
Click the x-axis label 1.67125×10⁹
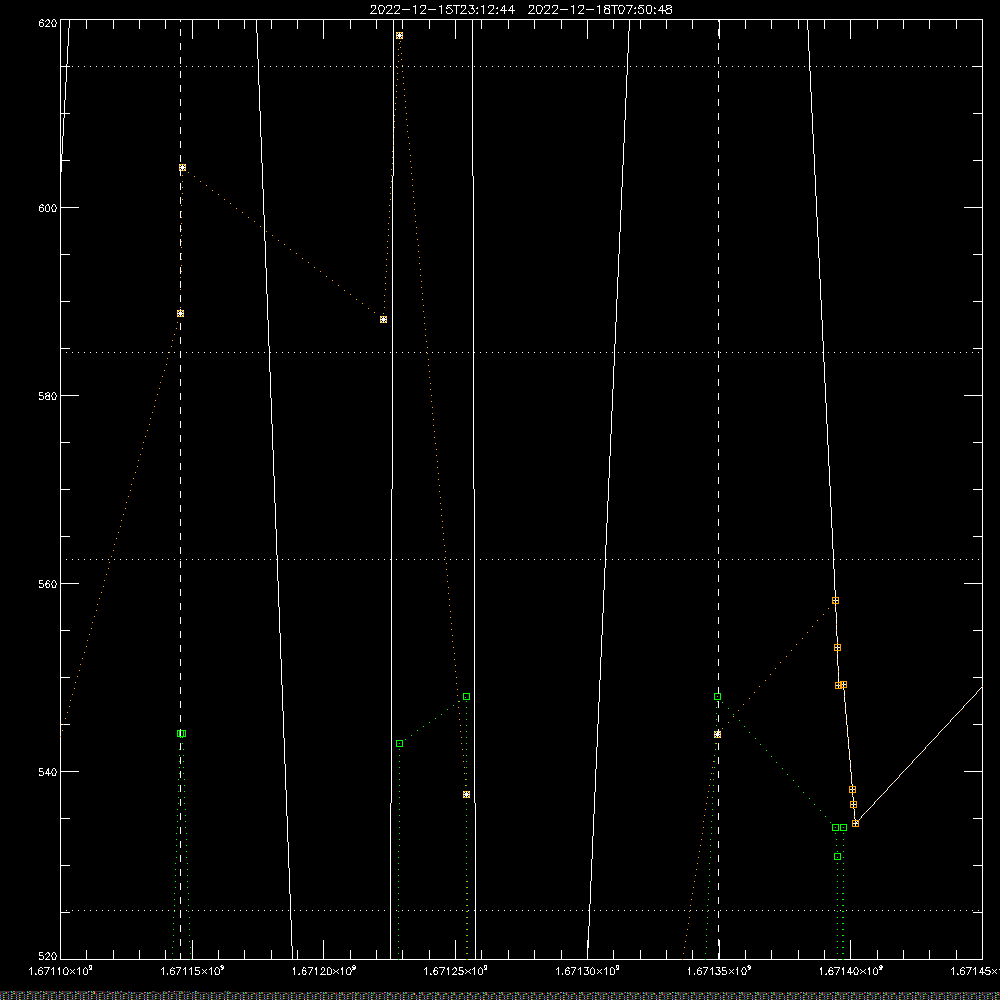pyautogui.click(x=455, y=971)
